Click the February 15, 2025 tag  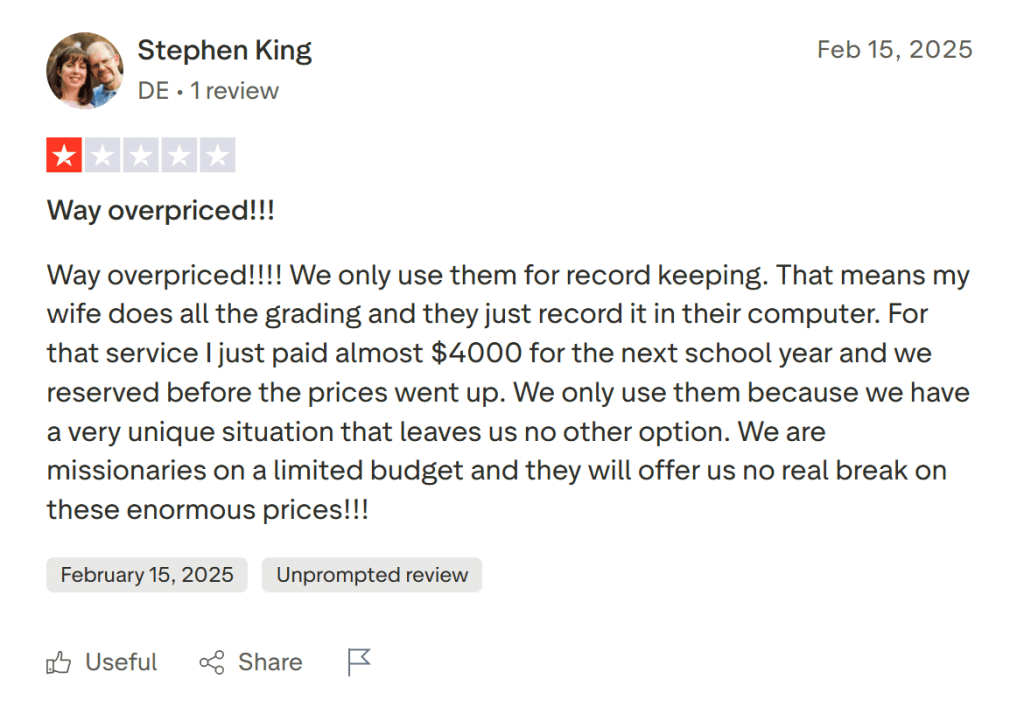tap(147, 575)
